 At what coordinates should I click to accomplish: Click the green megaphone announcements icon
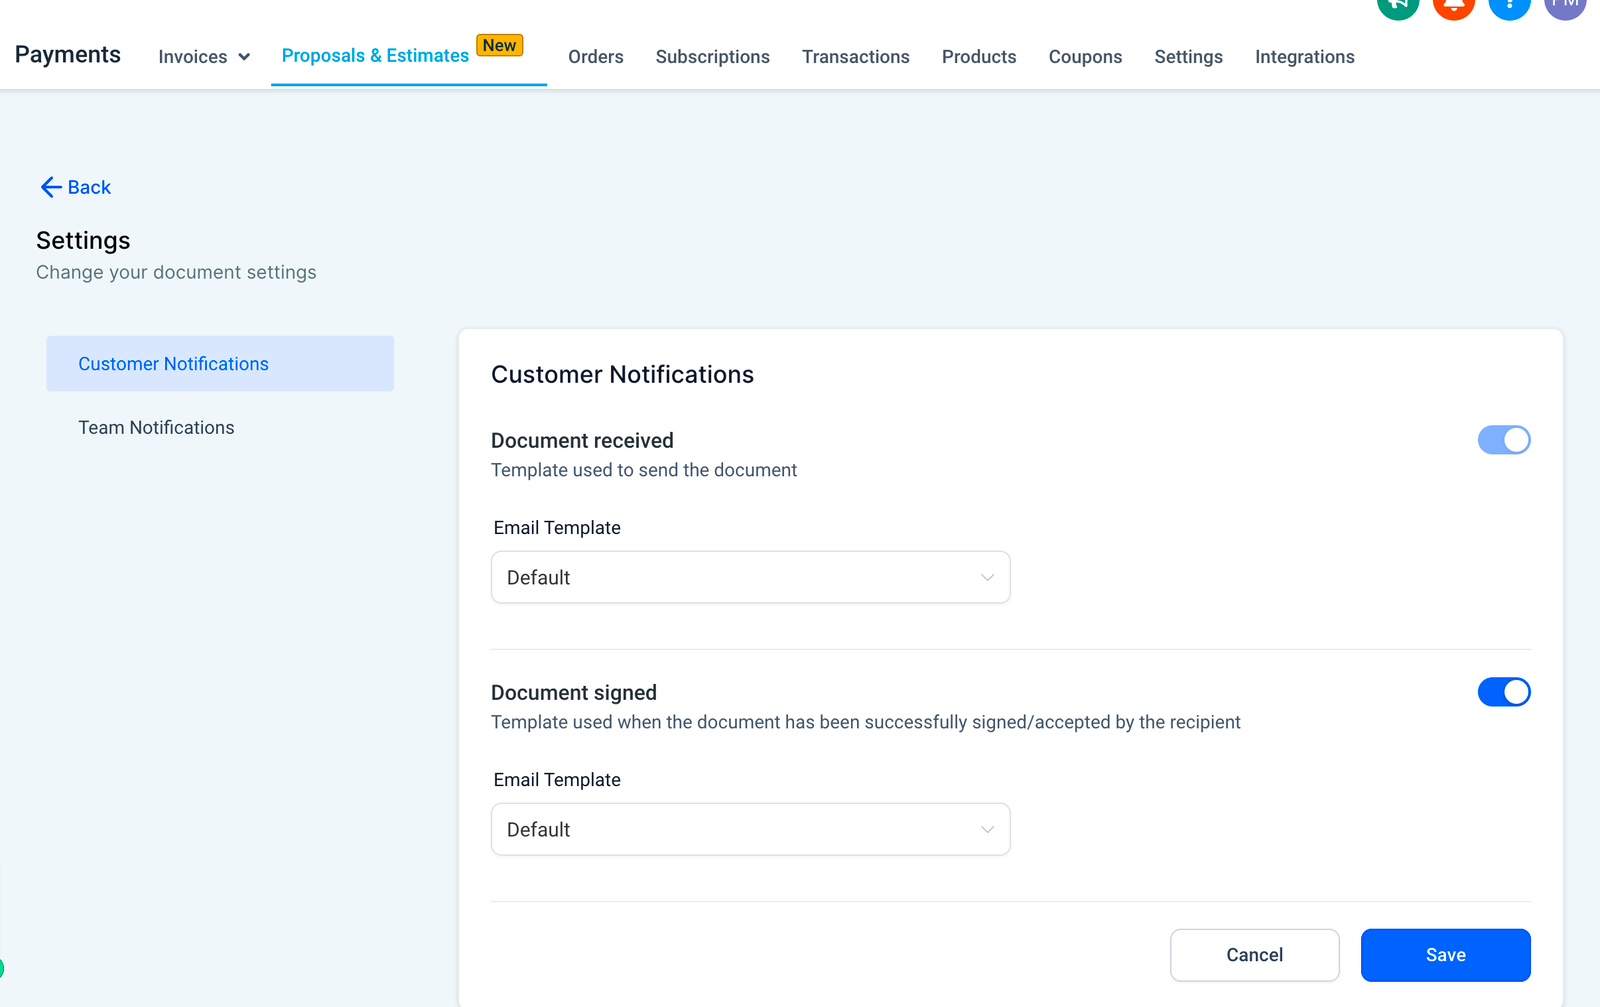1397,6
